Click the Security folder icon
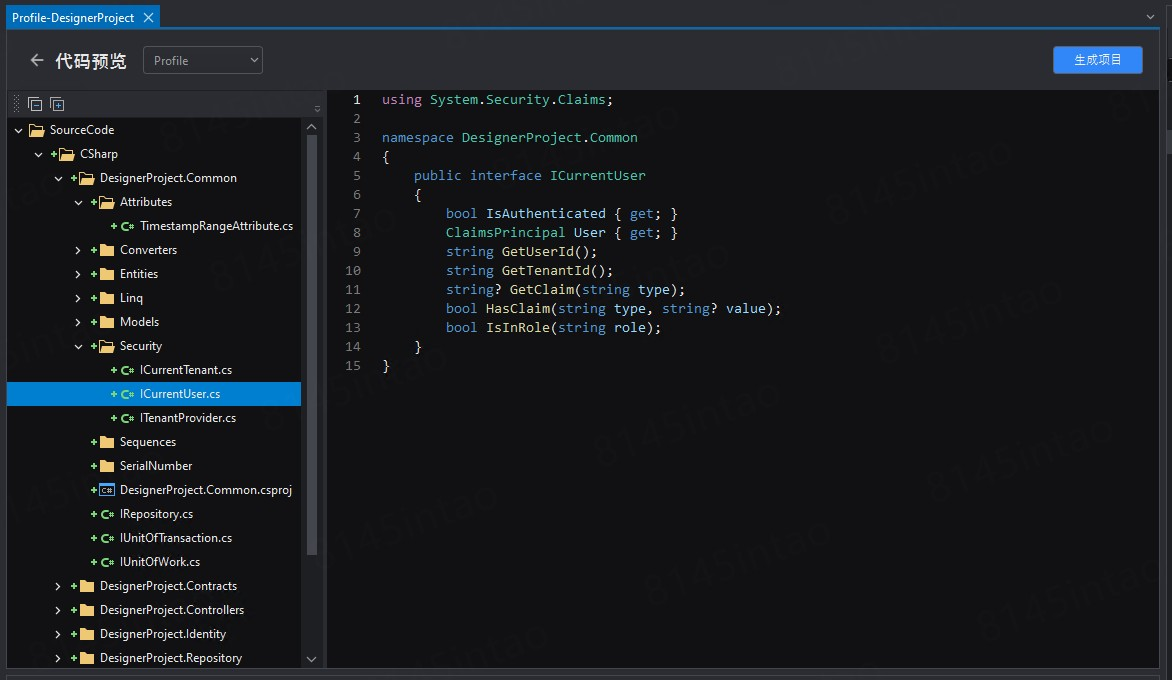The height and width of the screenshot is (680, 1172). (107, 346)
